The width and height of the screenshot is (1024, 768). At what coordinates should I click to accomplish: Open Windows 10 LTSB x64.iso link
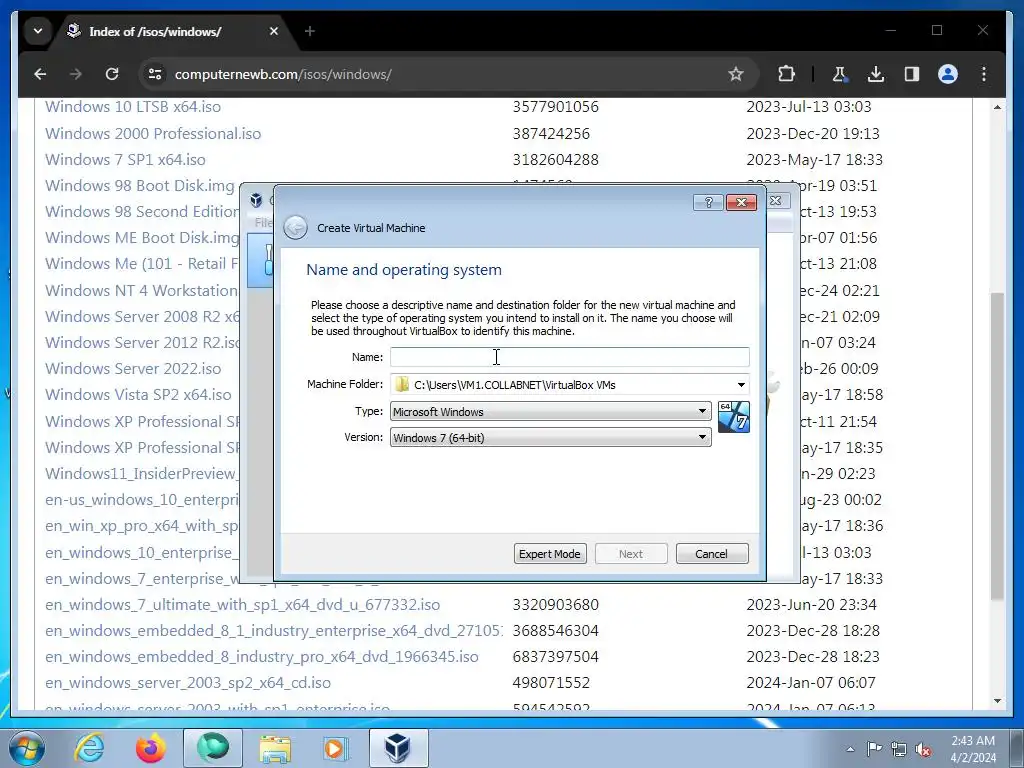133,106
